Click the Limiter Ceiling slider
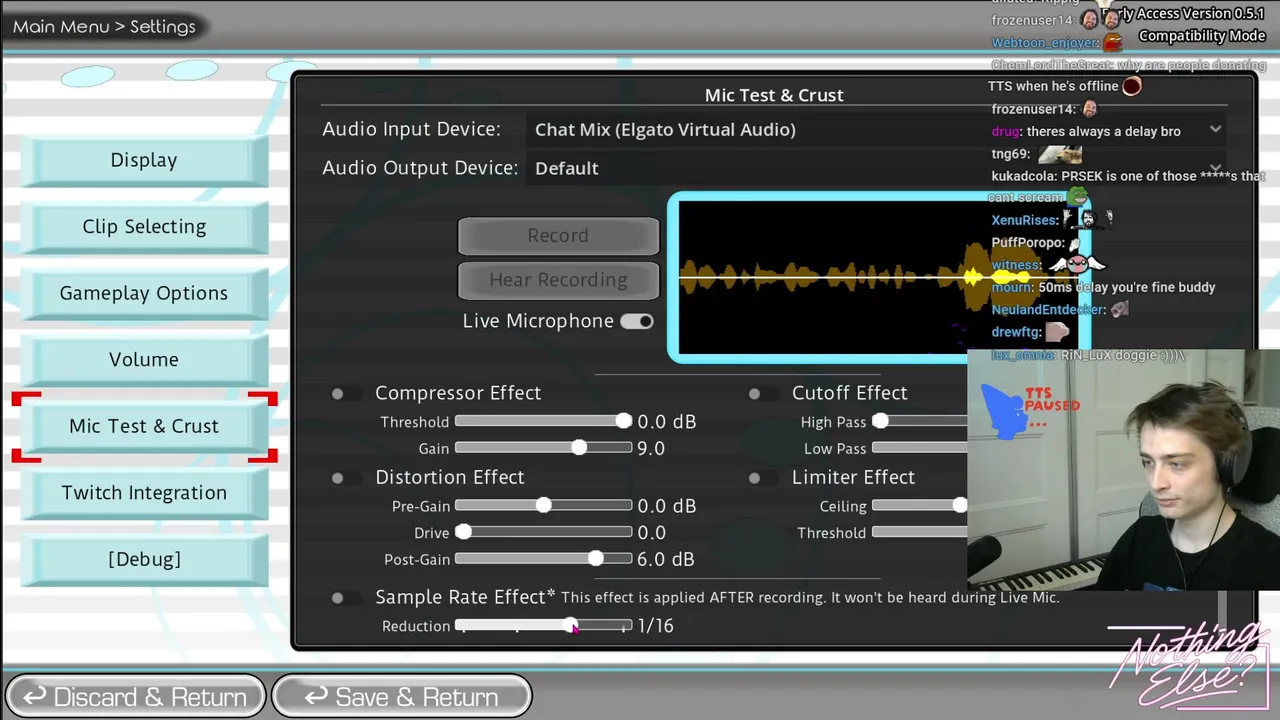Screen dimensions: 1280x720 tap(920, 506)
